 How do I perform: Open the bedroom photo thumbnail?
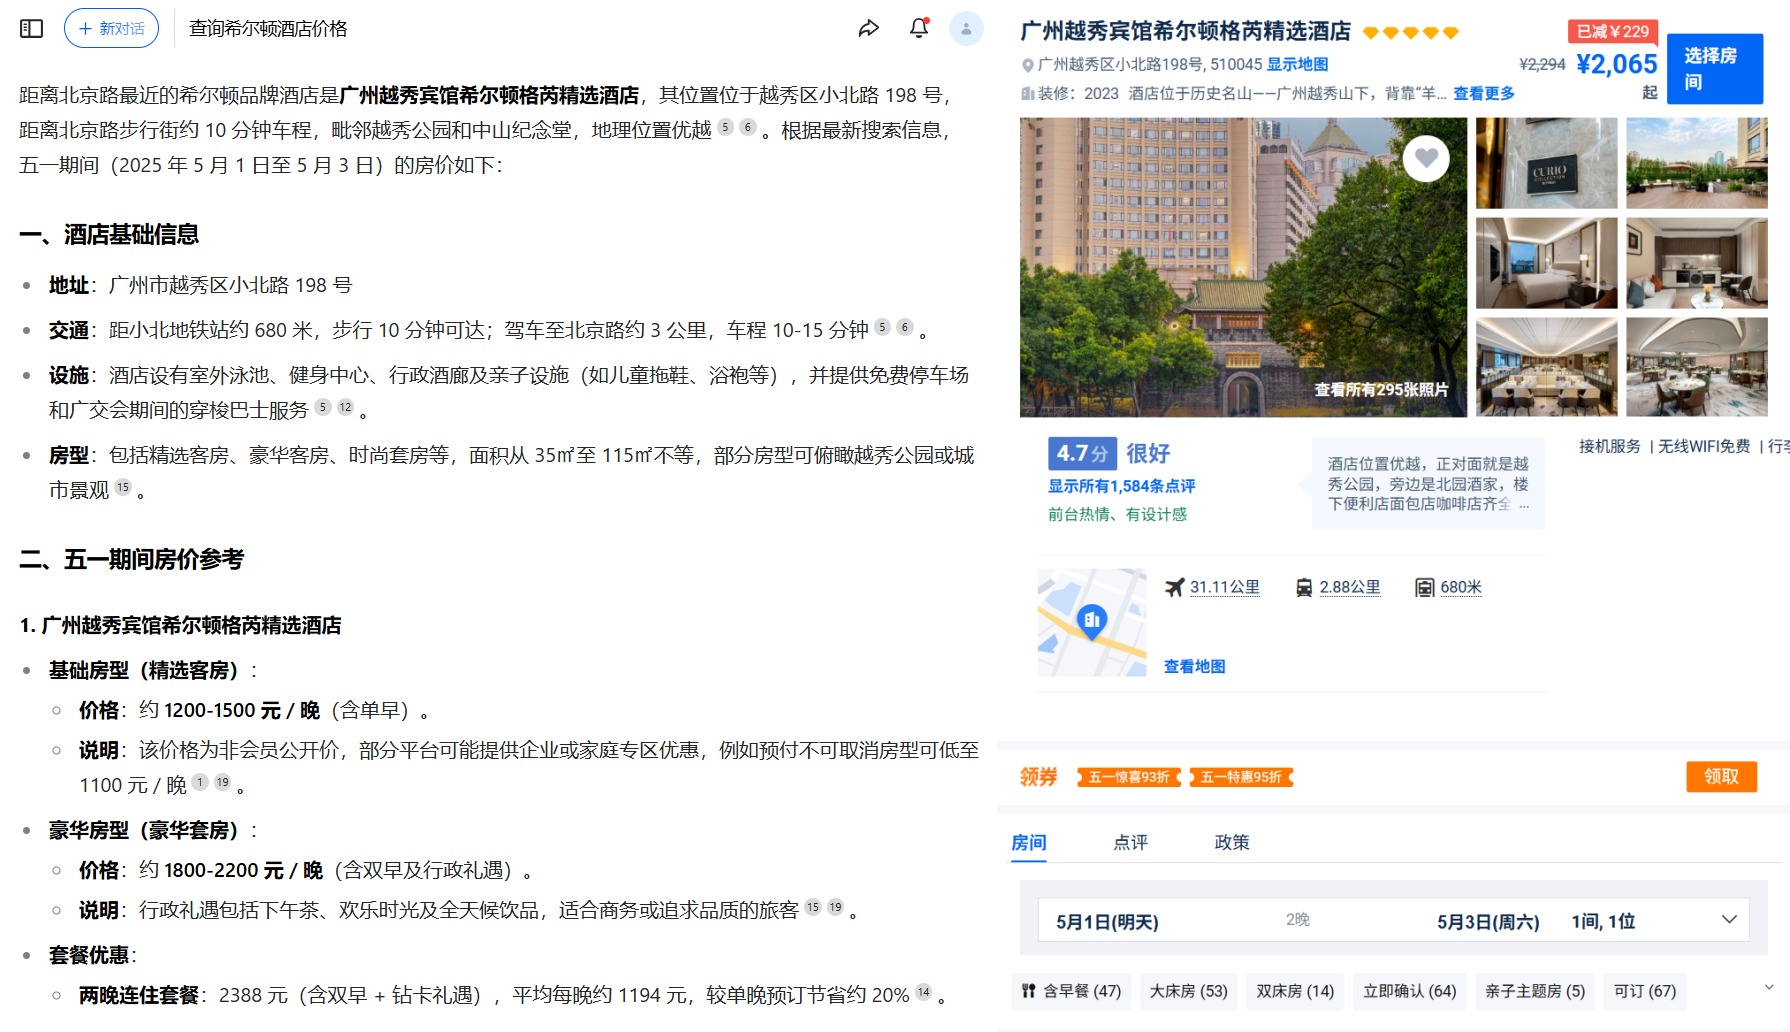1546,263
